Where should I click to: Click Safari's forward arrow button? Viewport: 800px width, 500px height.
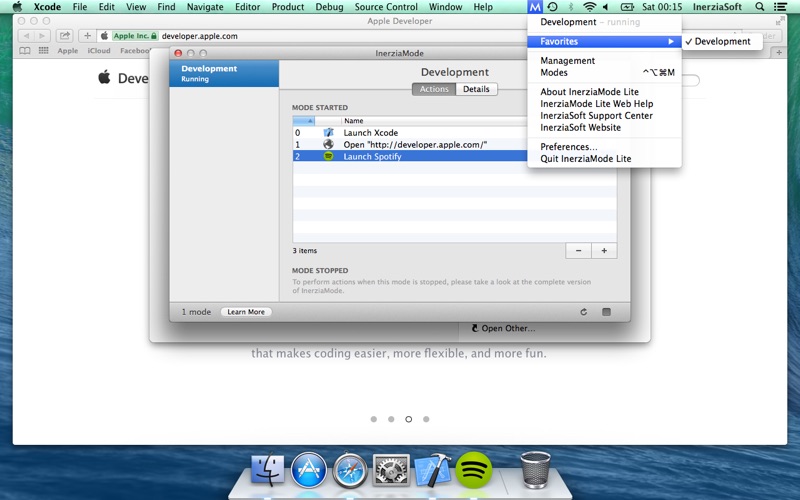click(x=42, y=36)
